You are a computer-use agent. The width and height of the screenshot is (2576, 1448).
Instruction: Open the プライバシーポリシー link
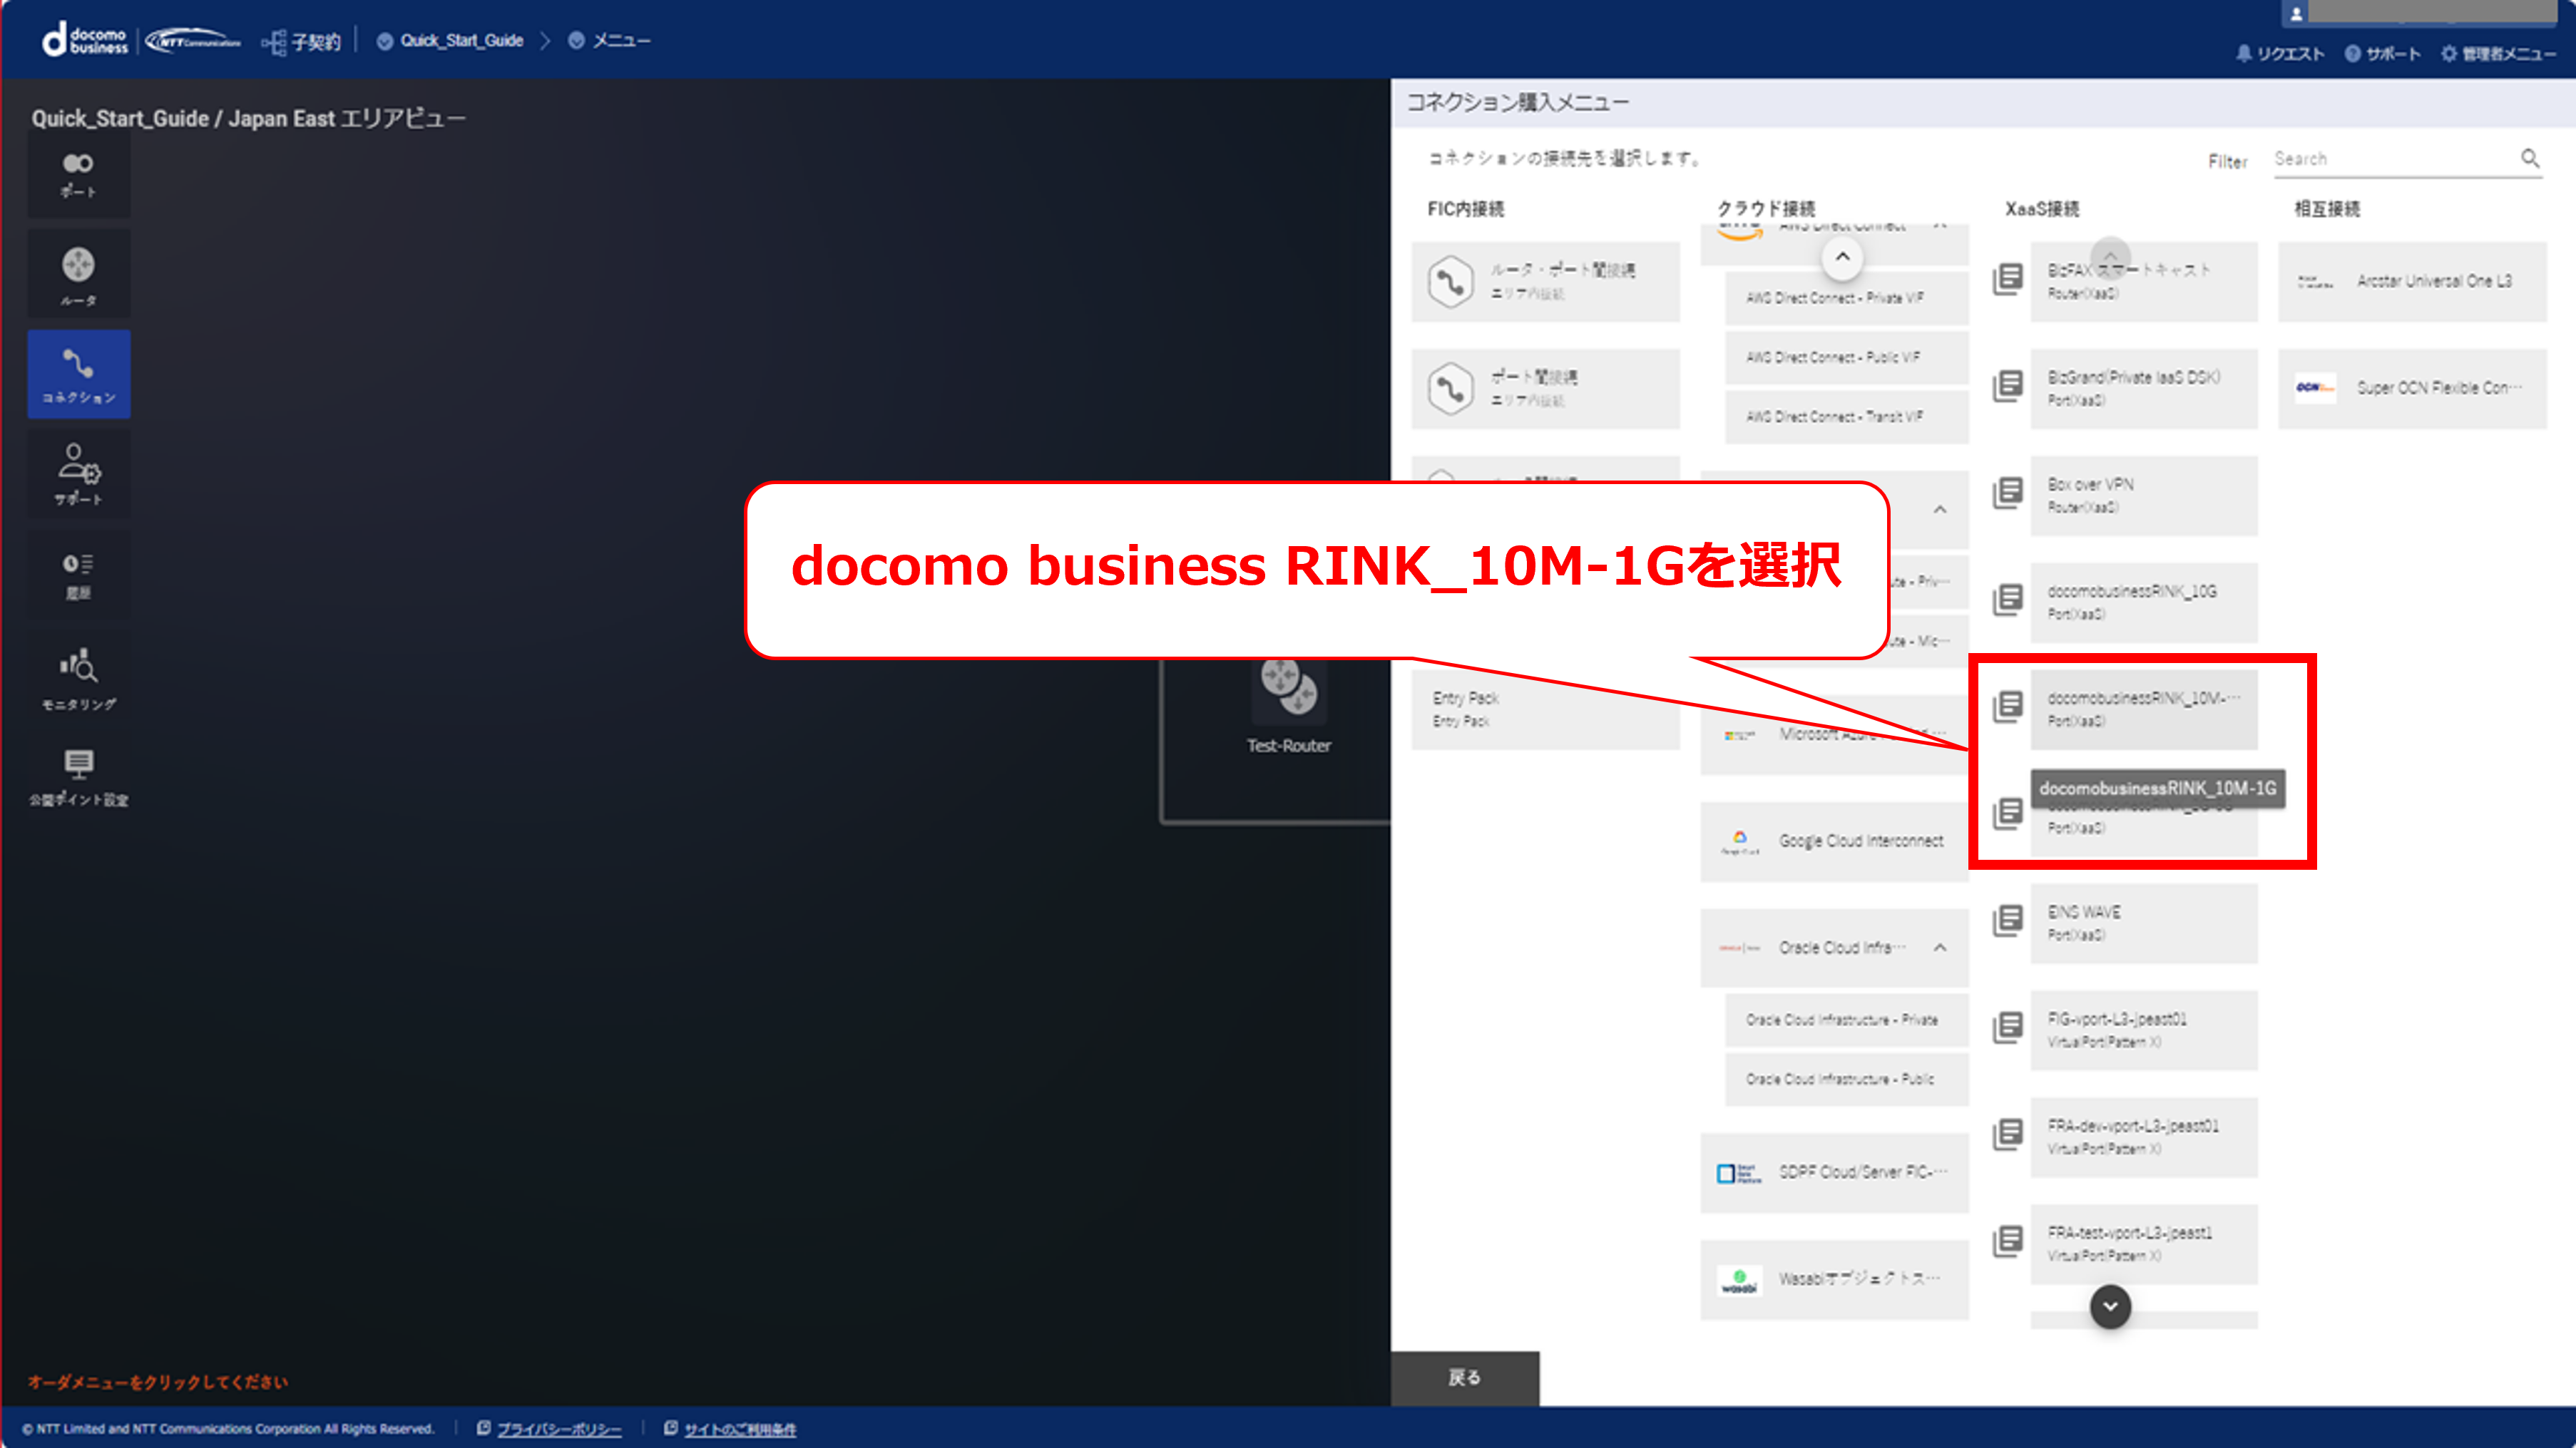coord(559,1429)
